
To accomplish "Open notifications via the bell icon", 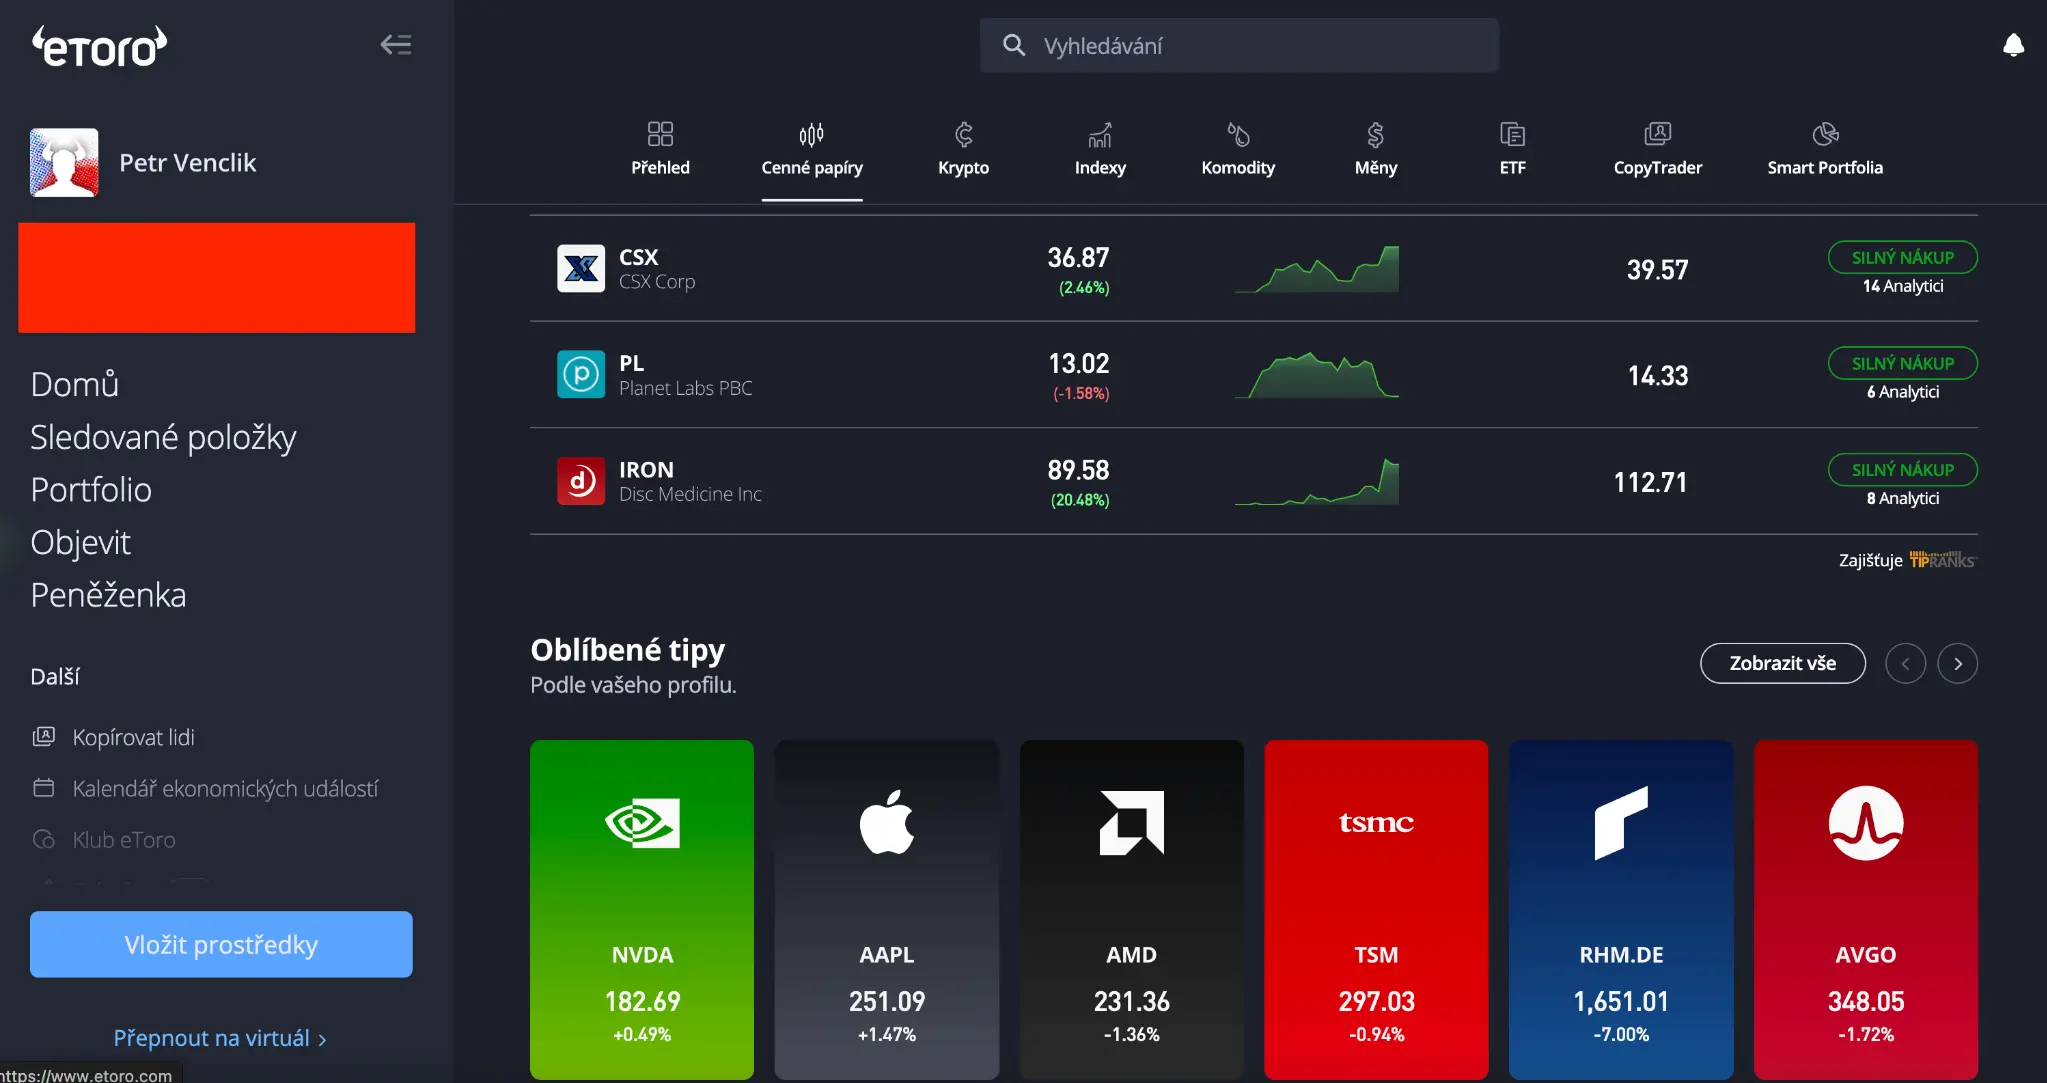I will (x=2013, y=45).
